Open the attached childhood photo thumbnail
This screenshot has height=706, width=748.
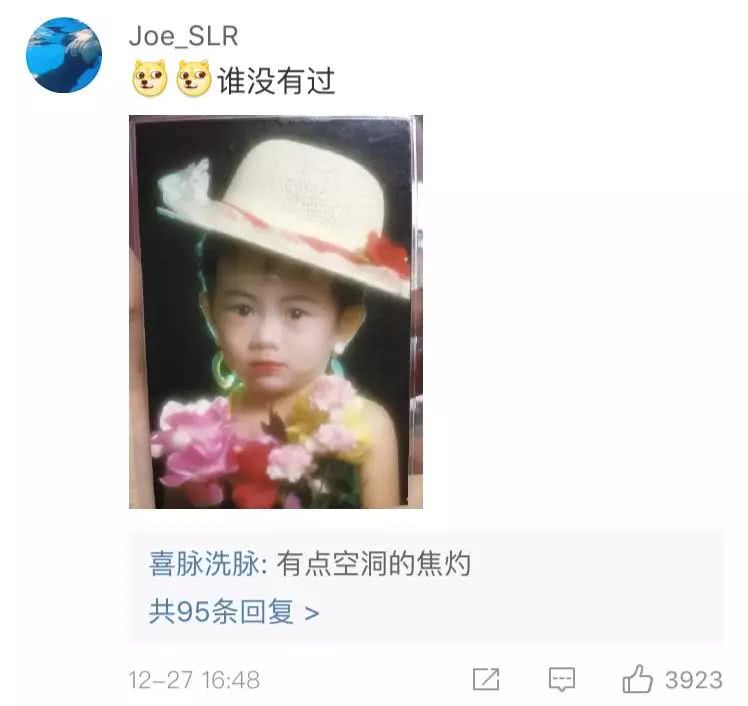276,312
